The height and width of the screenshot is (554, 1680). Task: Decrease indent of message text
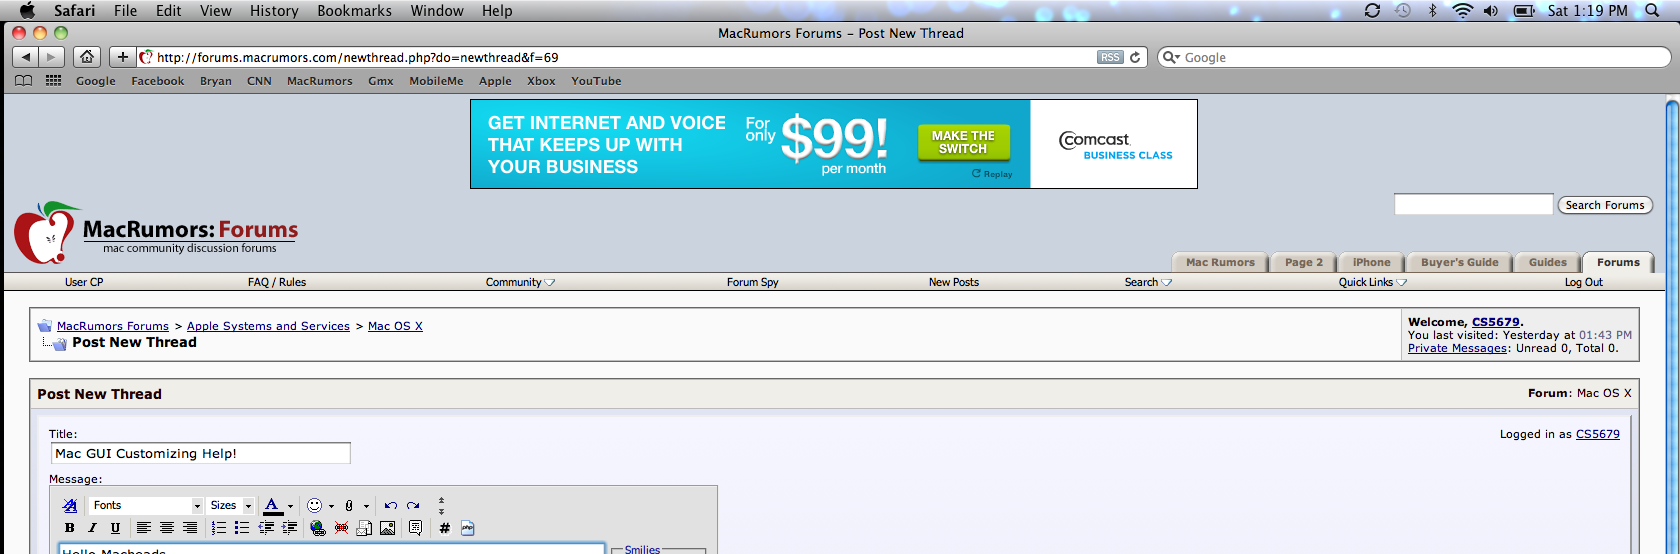(267, 528)
